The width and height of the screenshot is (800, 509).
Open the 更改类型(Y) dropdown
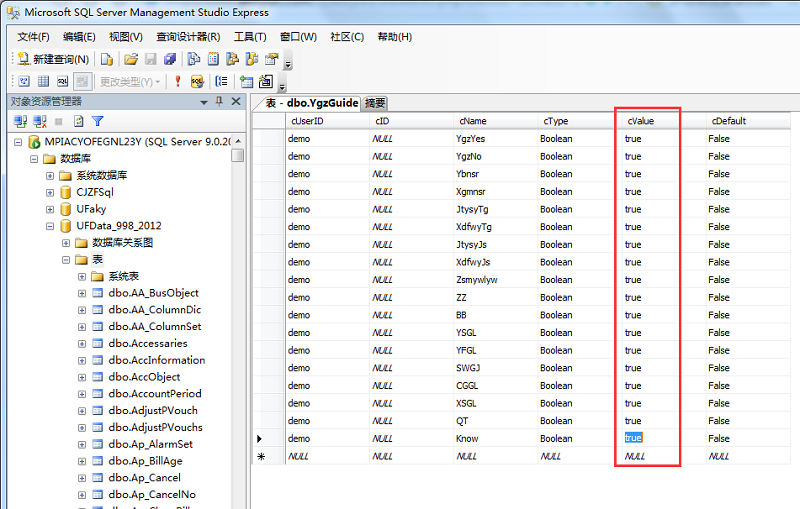[130, 82]
